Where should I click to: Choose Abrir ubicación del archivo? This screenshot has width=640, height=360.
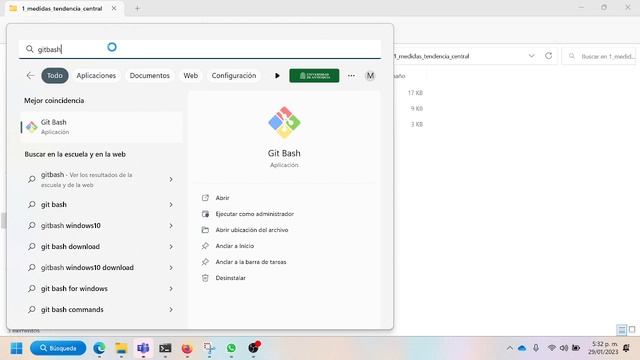click(x=251, y=230)
